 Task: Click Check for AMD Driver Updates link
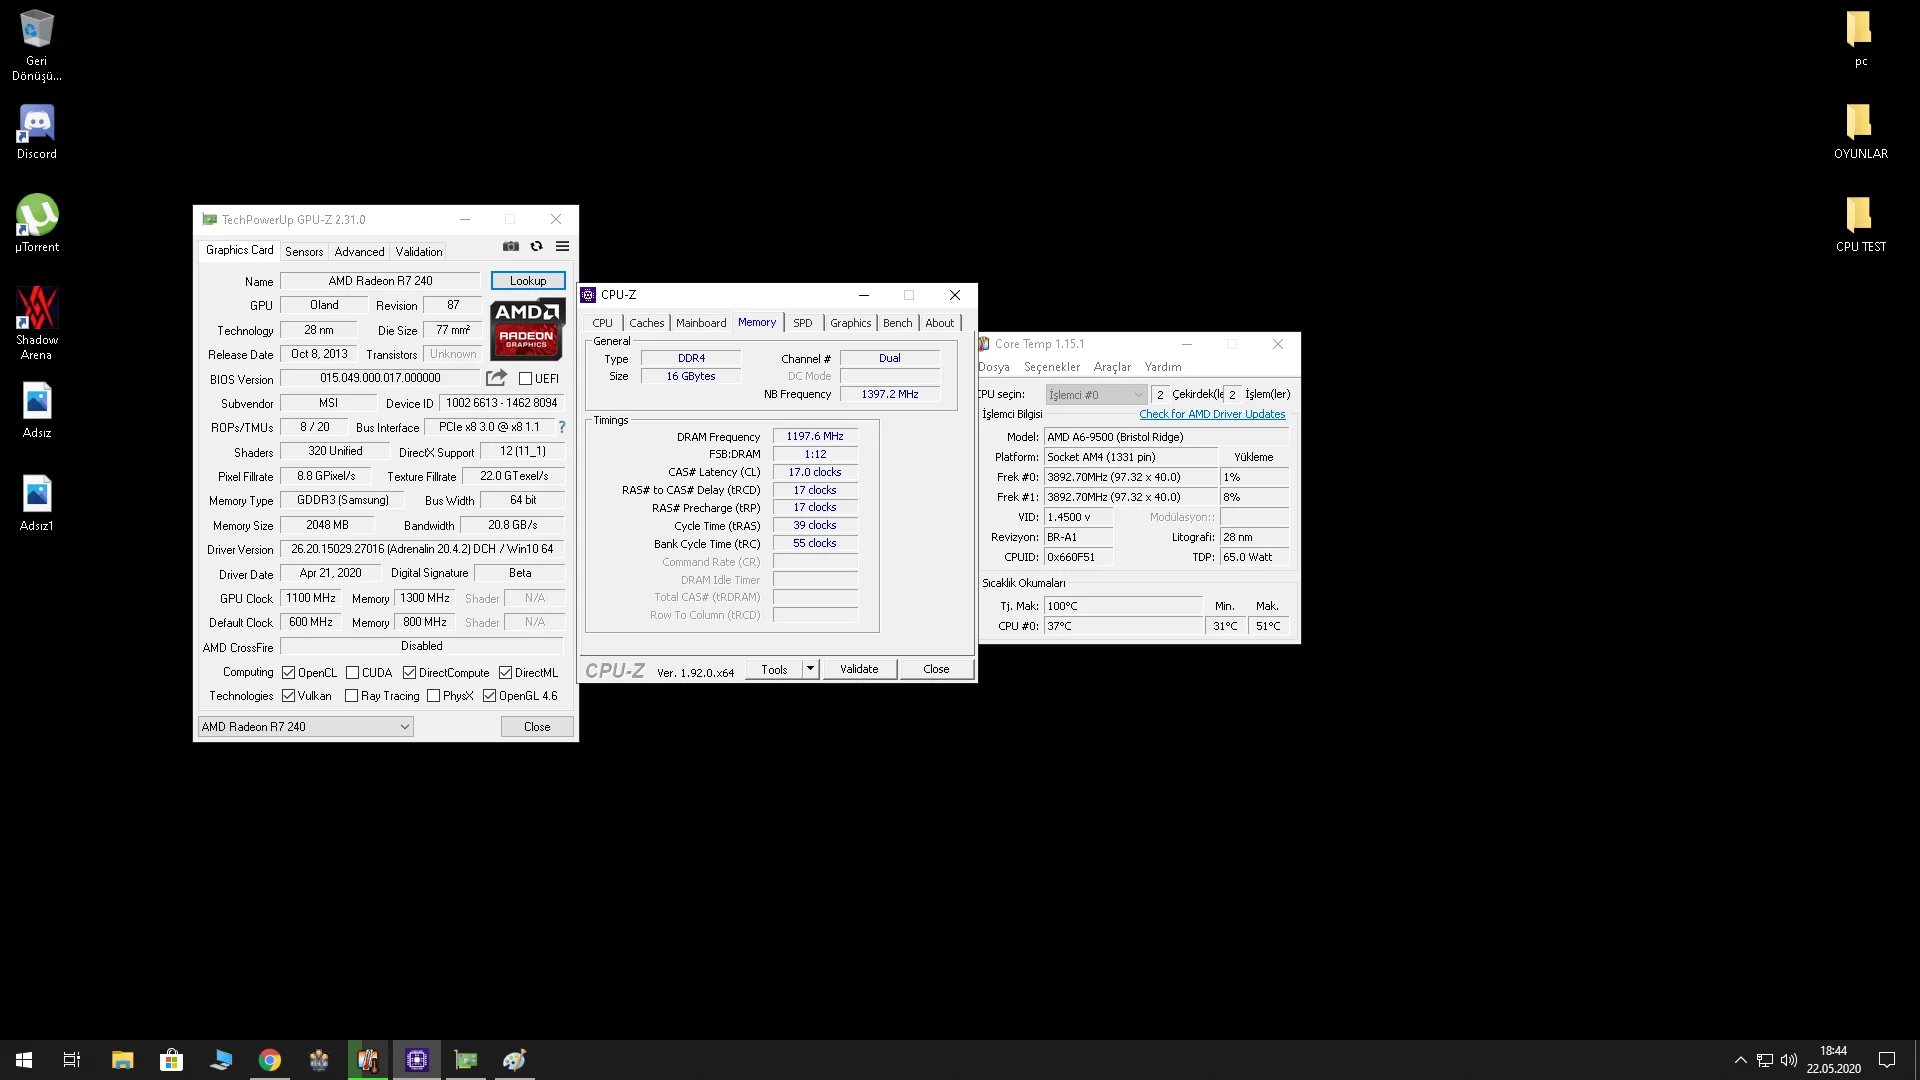coord(1212,414)
